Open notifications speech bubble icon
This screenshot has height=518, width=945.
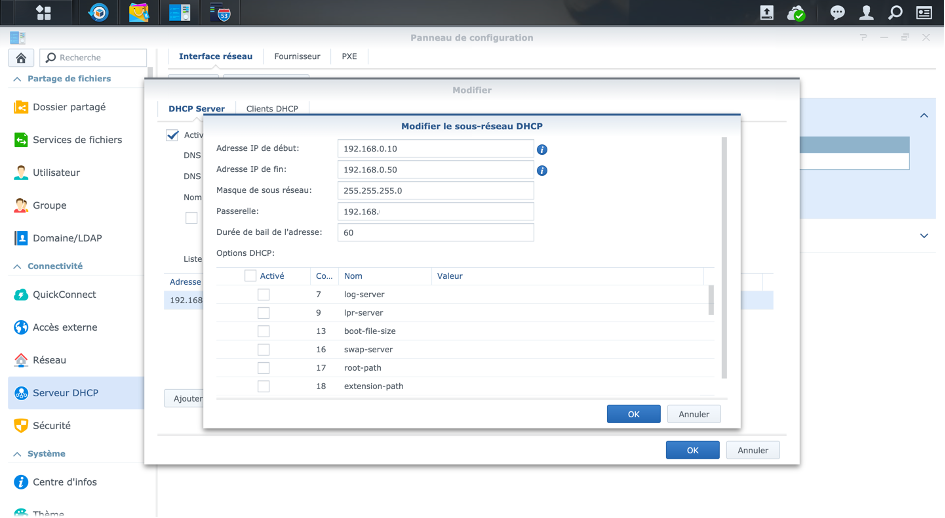pos(838,13)
